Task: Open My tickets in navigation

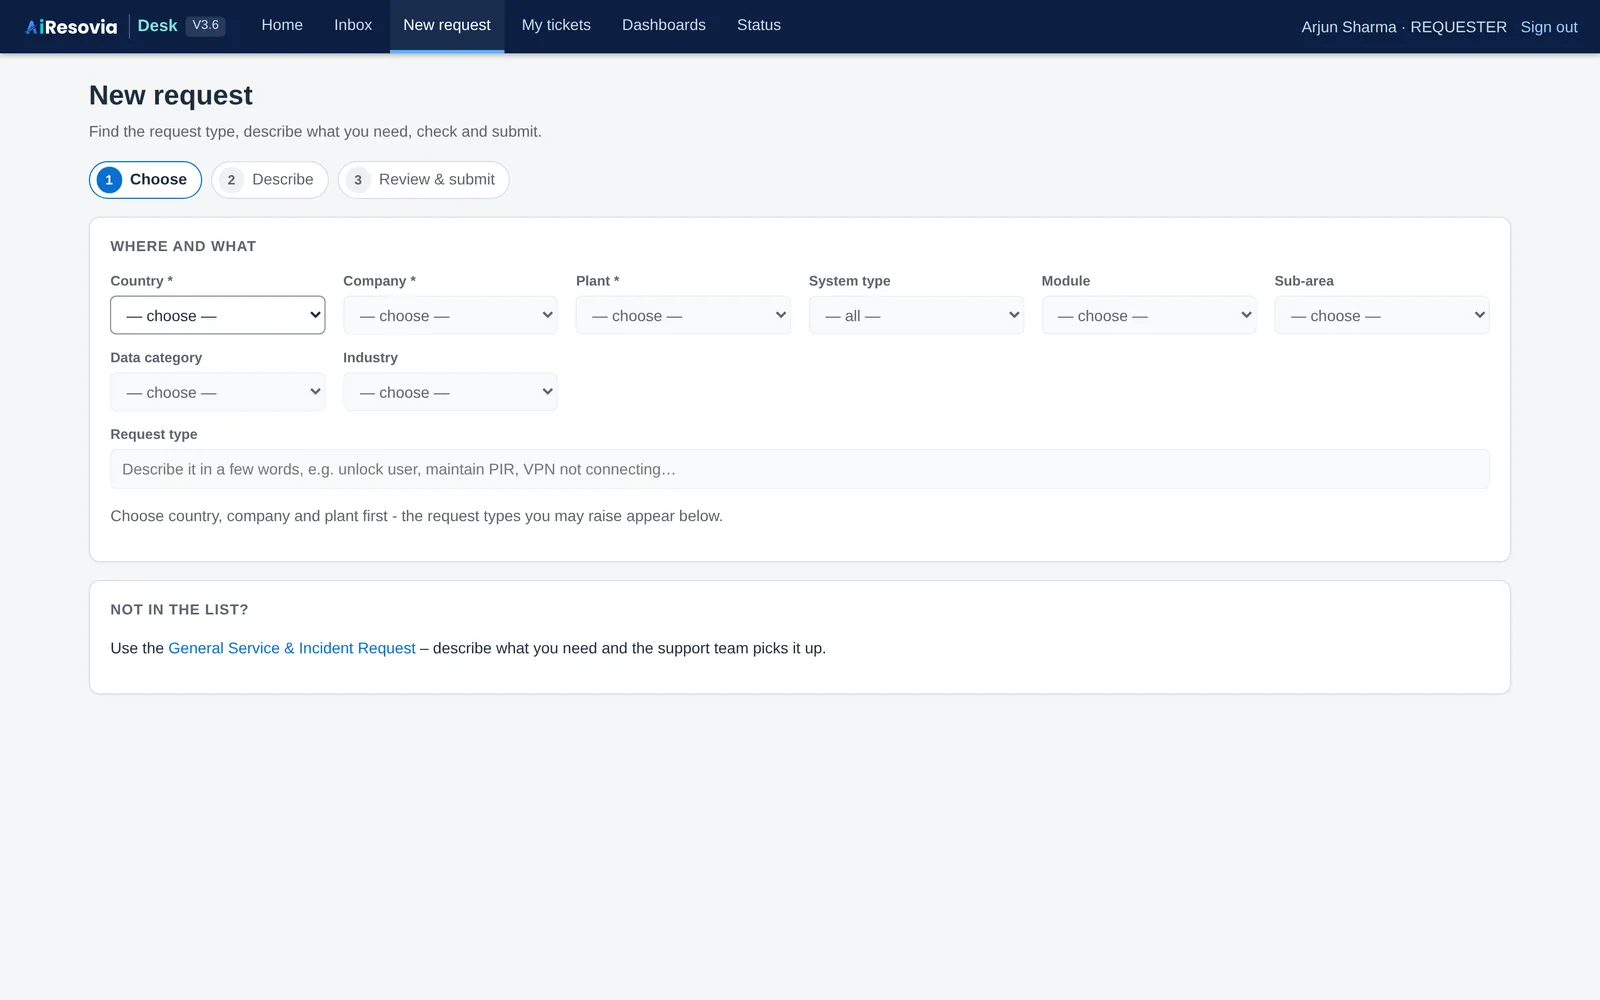Action: 556,25
